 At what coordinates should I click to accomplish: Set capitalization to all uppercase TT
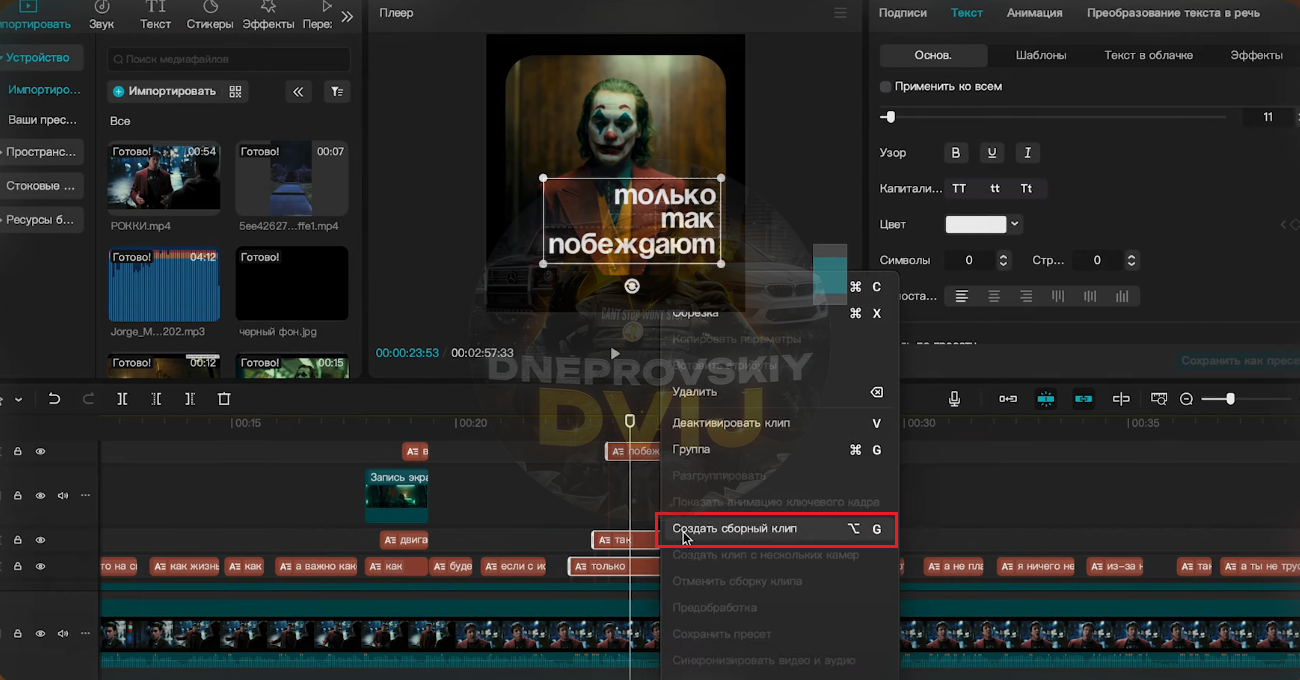pyautogui.click(x=959, y=188)
